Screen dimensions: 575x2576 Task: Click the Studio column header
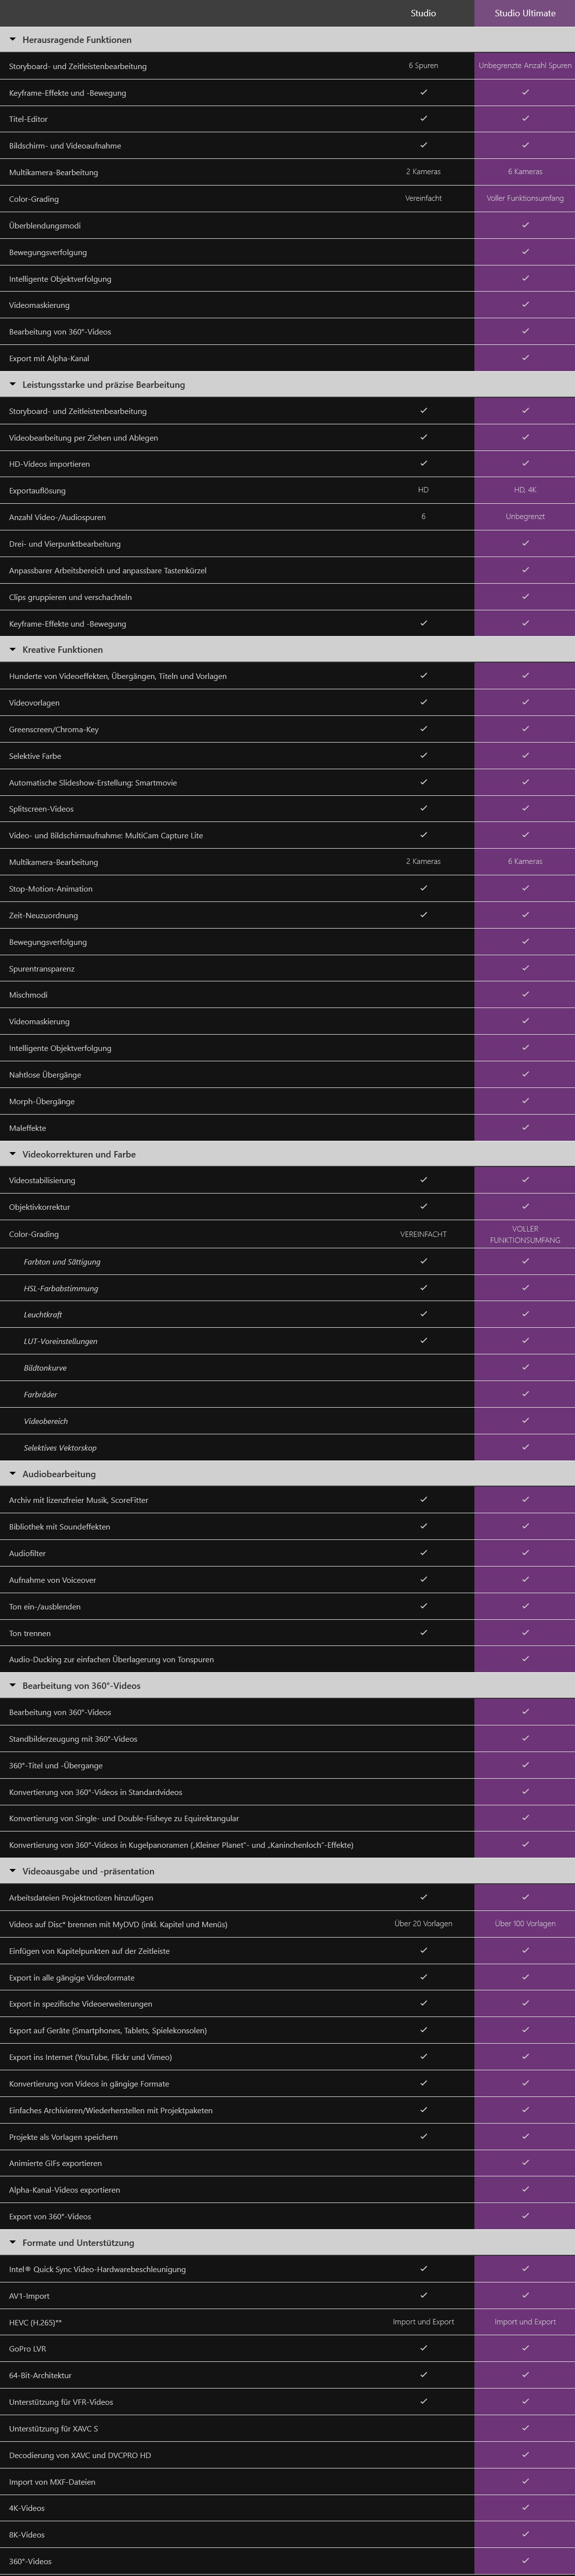pos(423,13)
